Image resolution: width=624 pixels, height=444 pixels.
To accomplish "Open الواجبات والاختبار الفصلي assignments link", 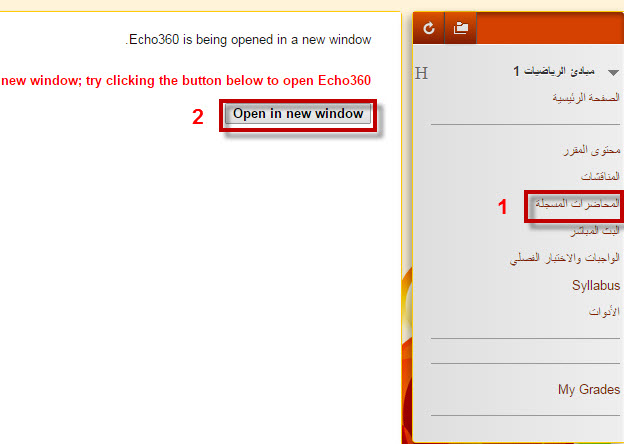I will pyautogui.click(x=565, y=258).
